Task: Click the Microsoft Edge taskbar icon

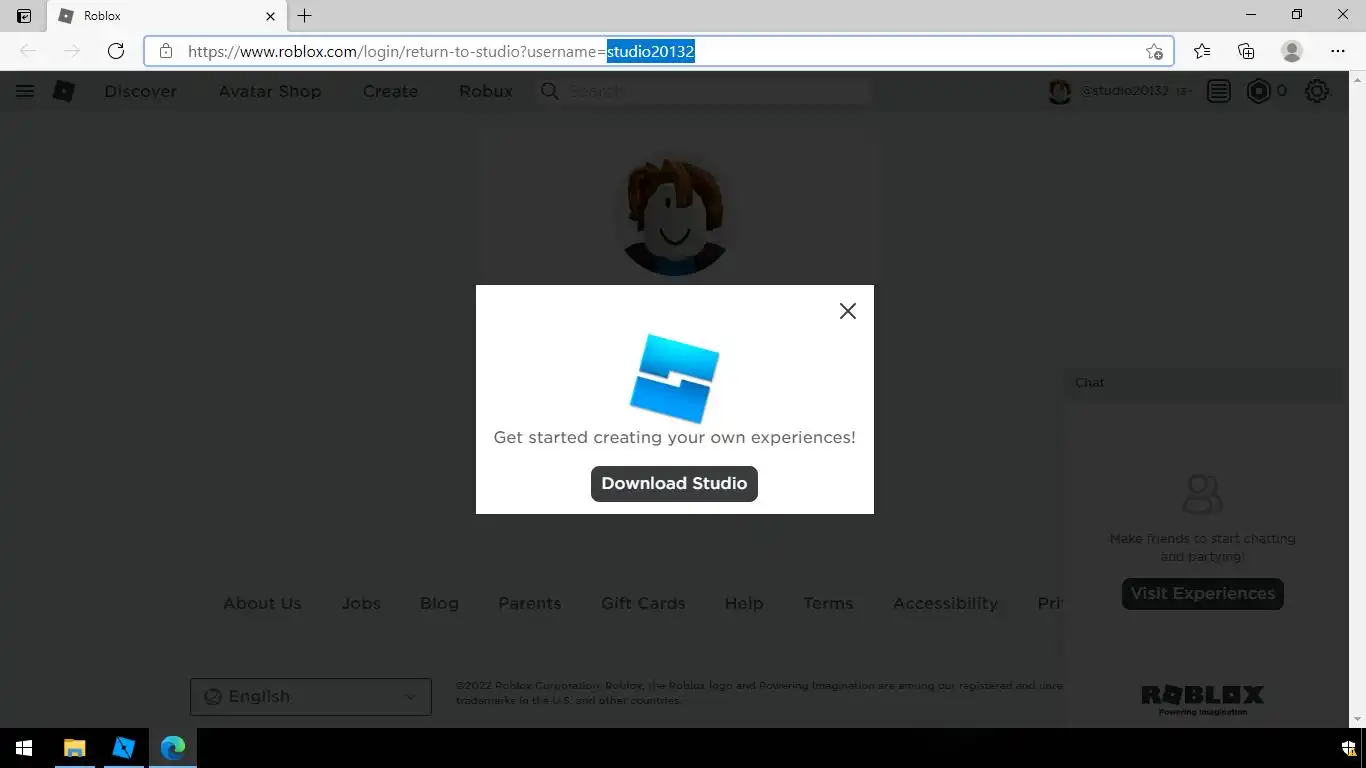Action: click(x=173, y=748)
